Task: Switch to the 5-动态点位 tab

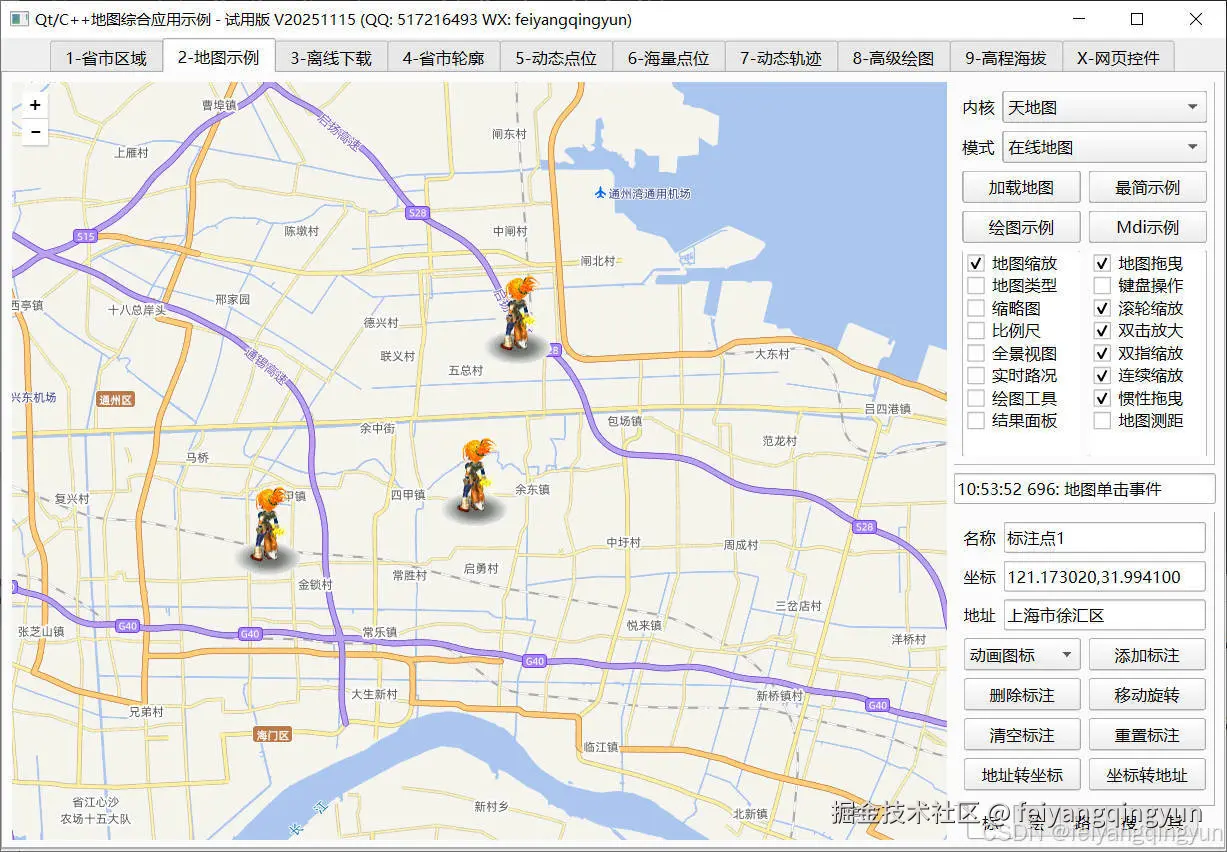Action: pos(556,58)
